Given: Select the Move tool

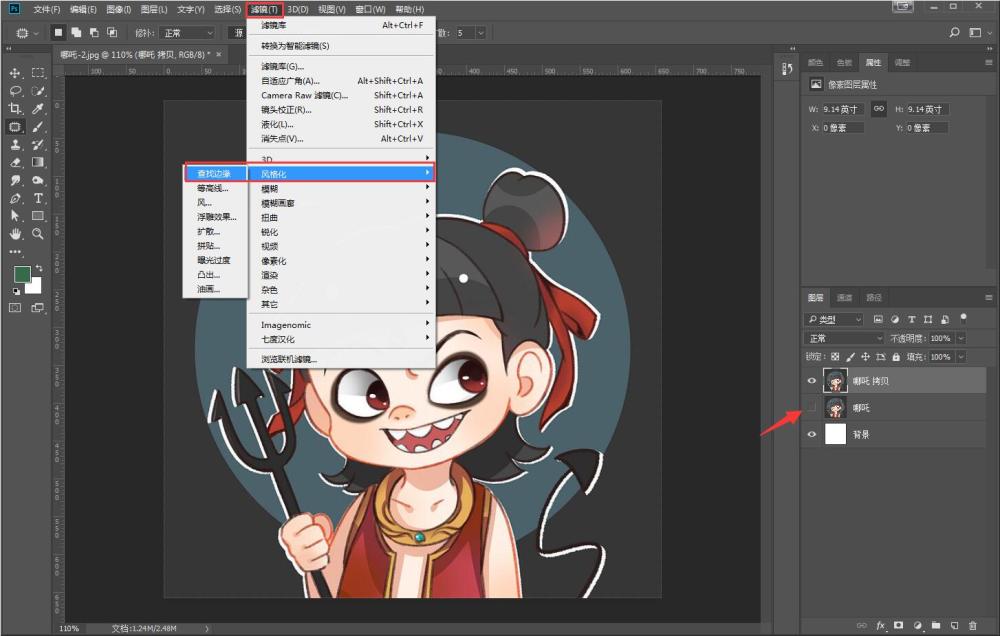Looking at the screenshot, I should pos(15,73).
